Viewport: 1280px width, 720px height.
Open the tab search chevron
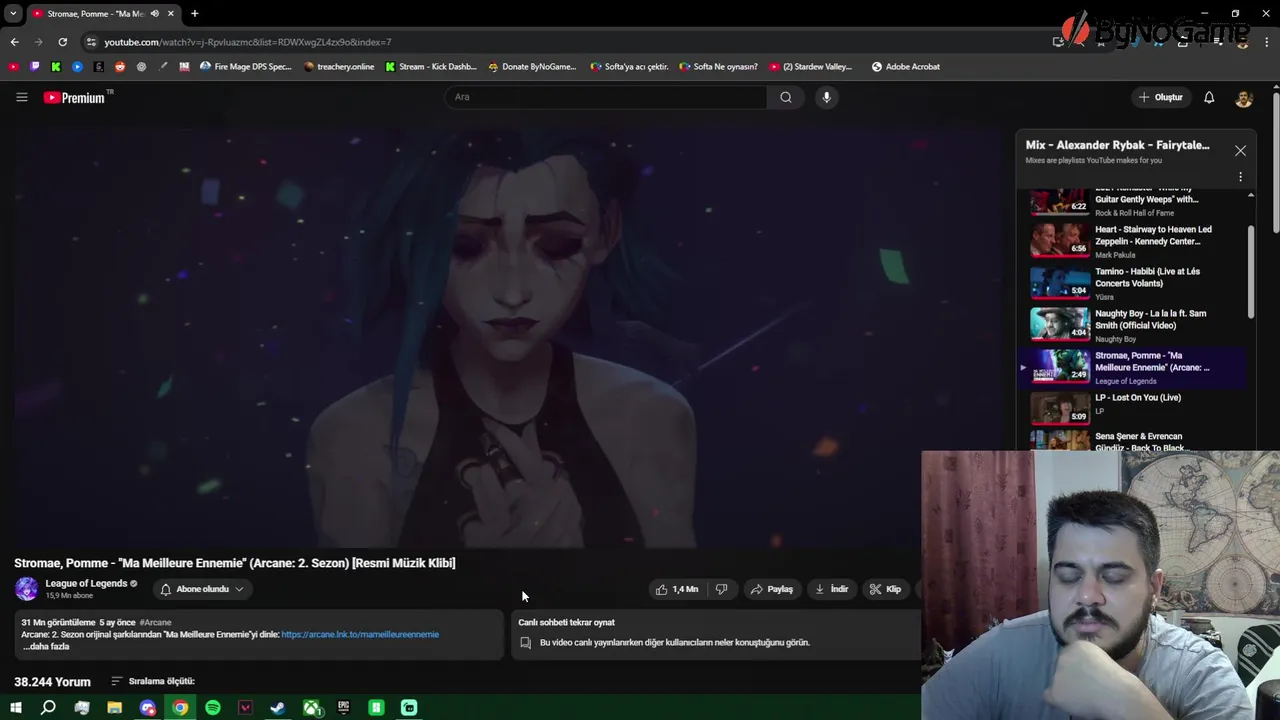pos(13,13)
